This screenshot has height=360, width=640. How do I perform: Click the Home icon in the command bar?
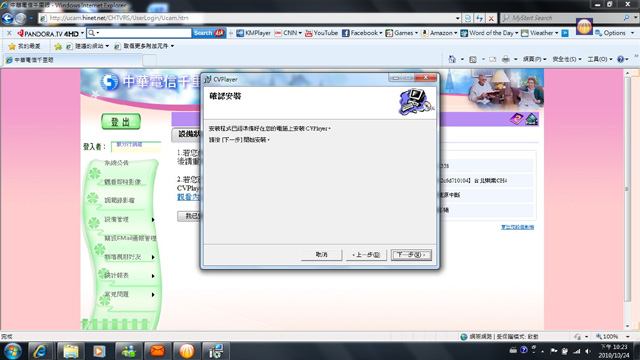coord(452,59)
